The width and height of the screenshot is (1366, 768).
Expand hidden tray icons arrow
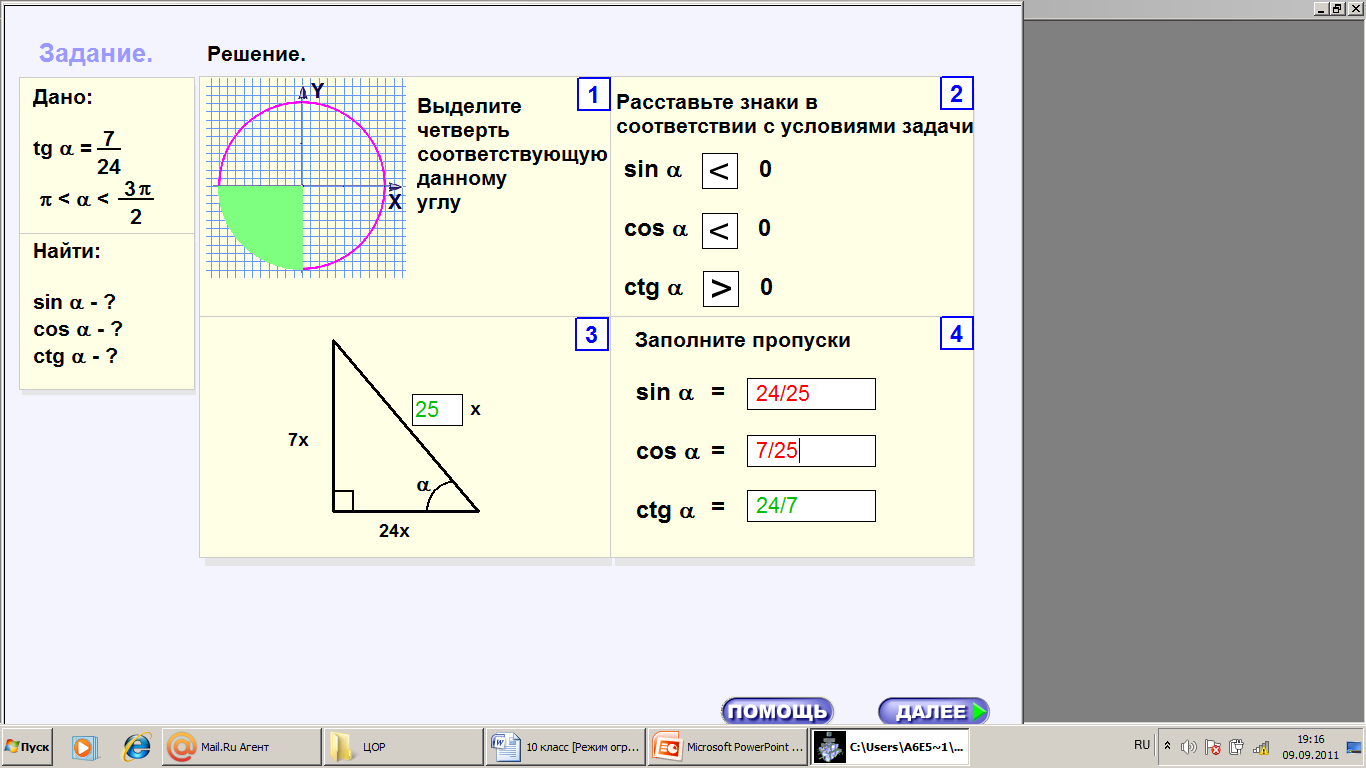[1167, 746]
